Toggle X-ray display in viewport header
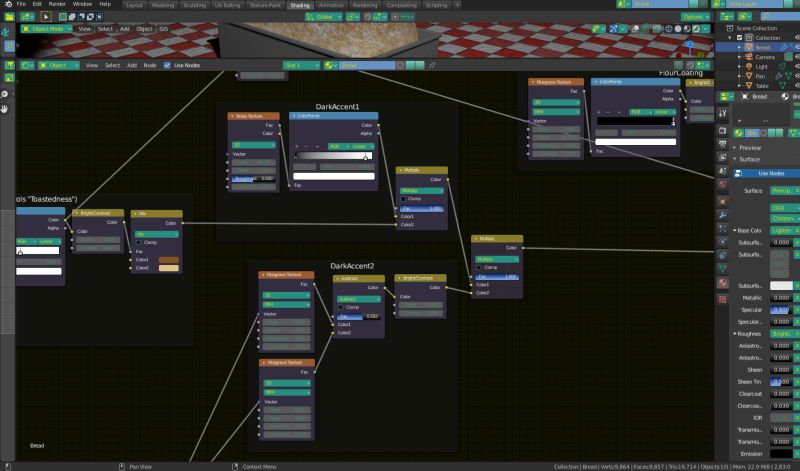Screen dimensions: 800x471 pos(658,29)
